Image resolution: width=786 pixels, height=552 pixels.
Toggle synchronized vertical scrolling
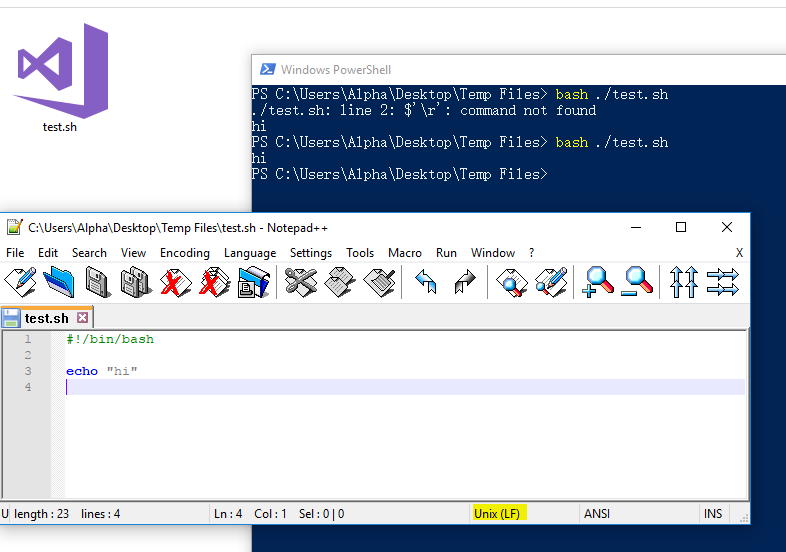click(x=684, y=282)
